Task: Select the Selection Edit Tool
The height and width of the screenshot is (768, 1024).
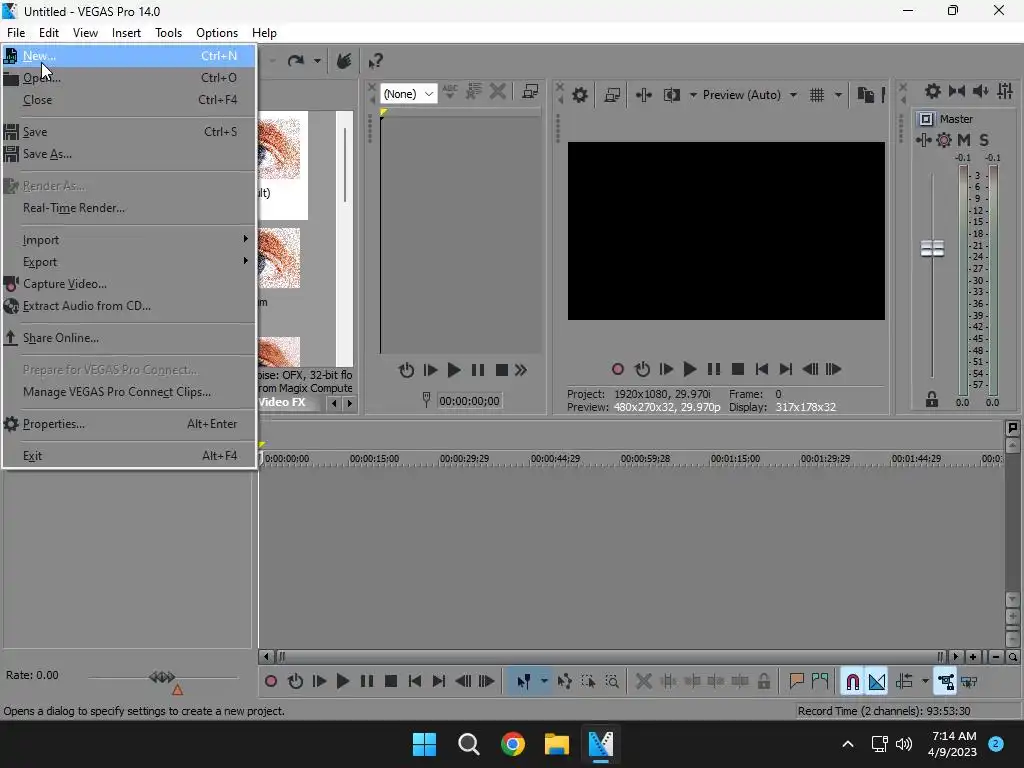Action: [x=588, y=682]
